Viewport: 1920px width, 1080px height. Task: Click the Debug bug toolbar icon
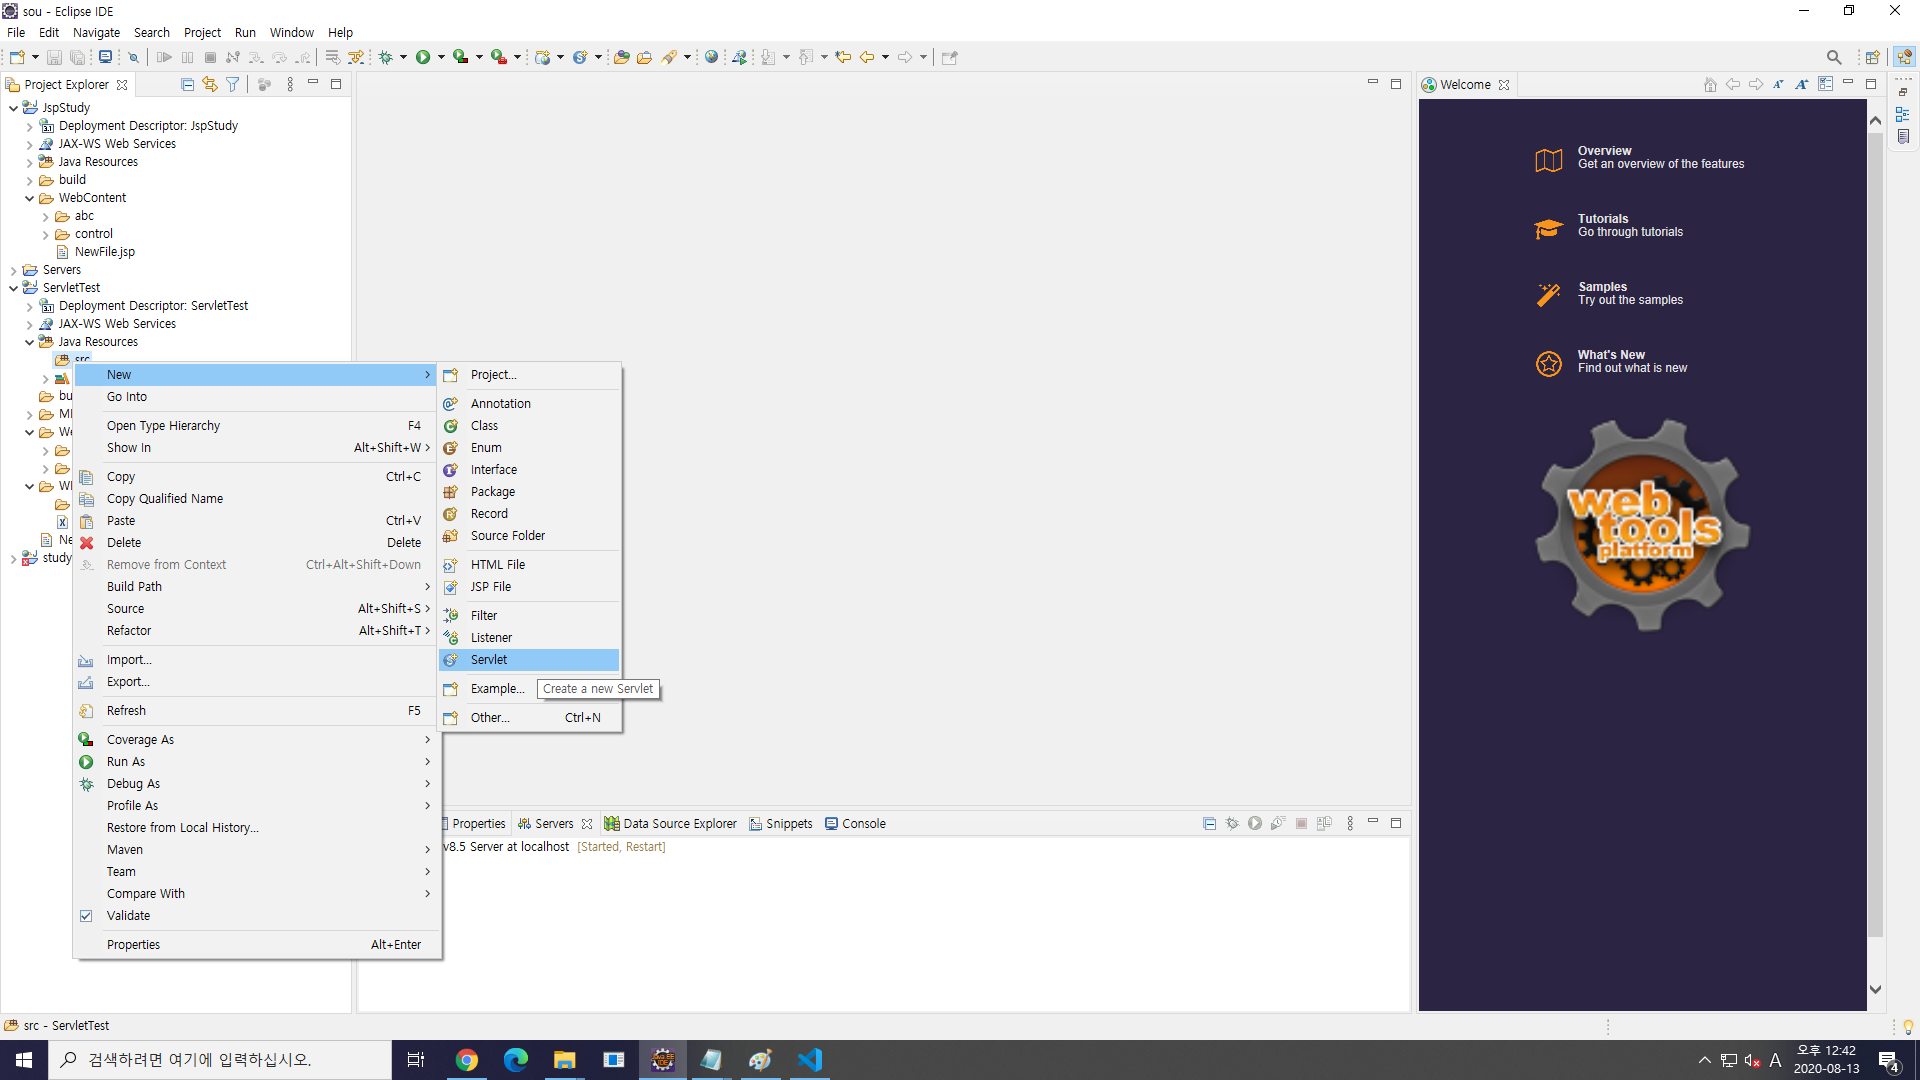tap(385, 57)
